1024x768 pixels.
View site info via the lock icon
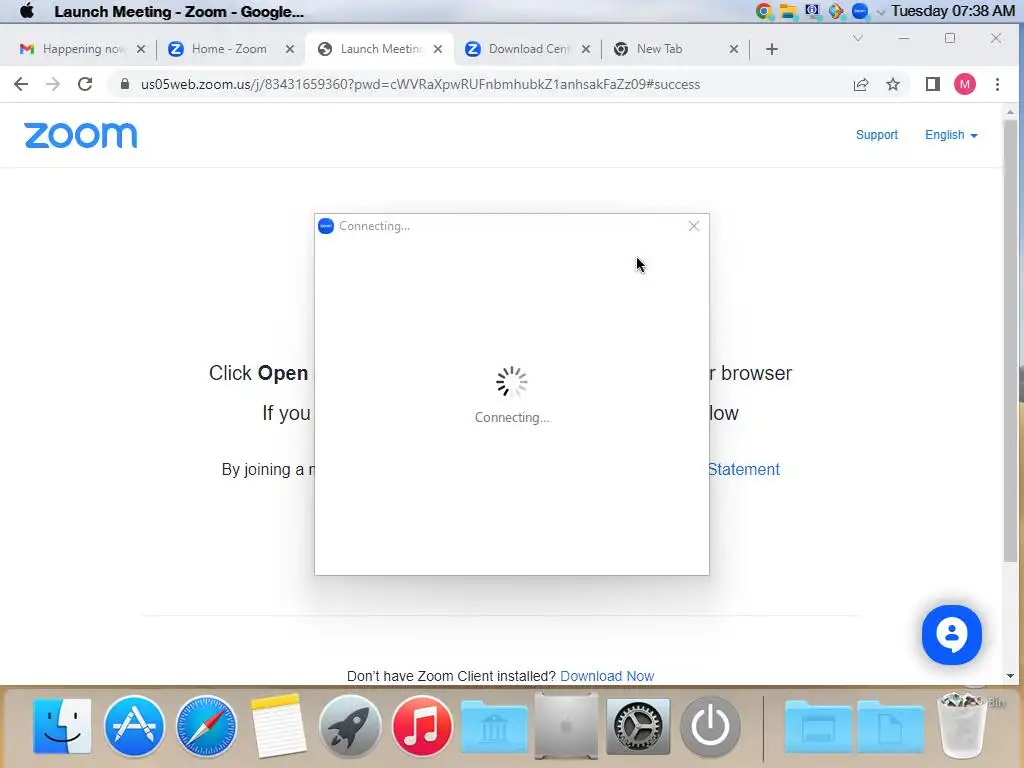tap(125, 84)
